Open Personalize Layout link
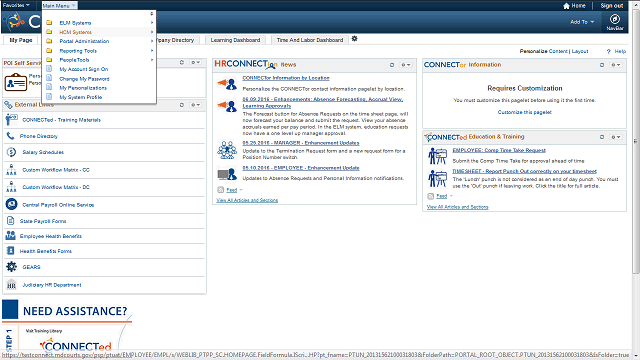 (580, 51)
